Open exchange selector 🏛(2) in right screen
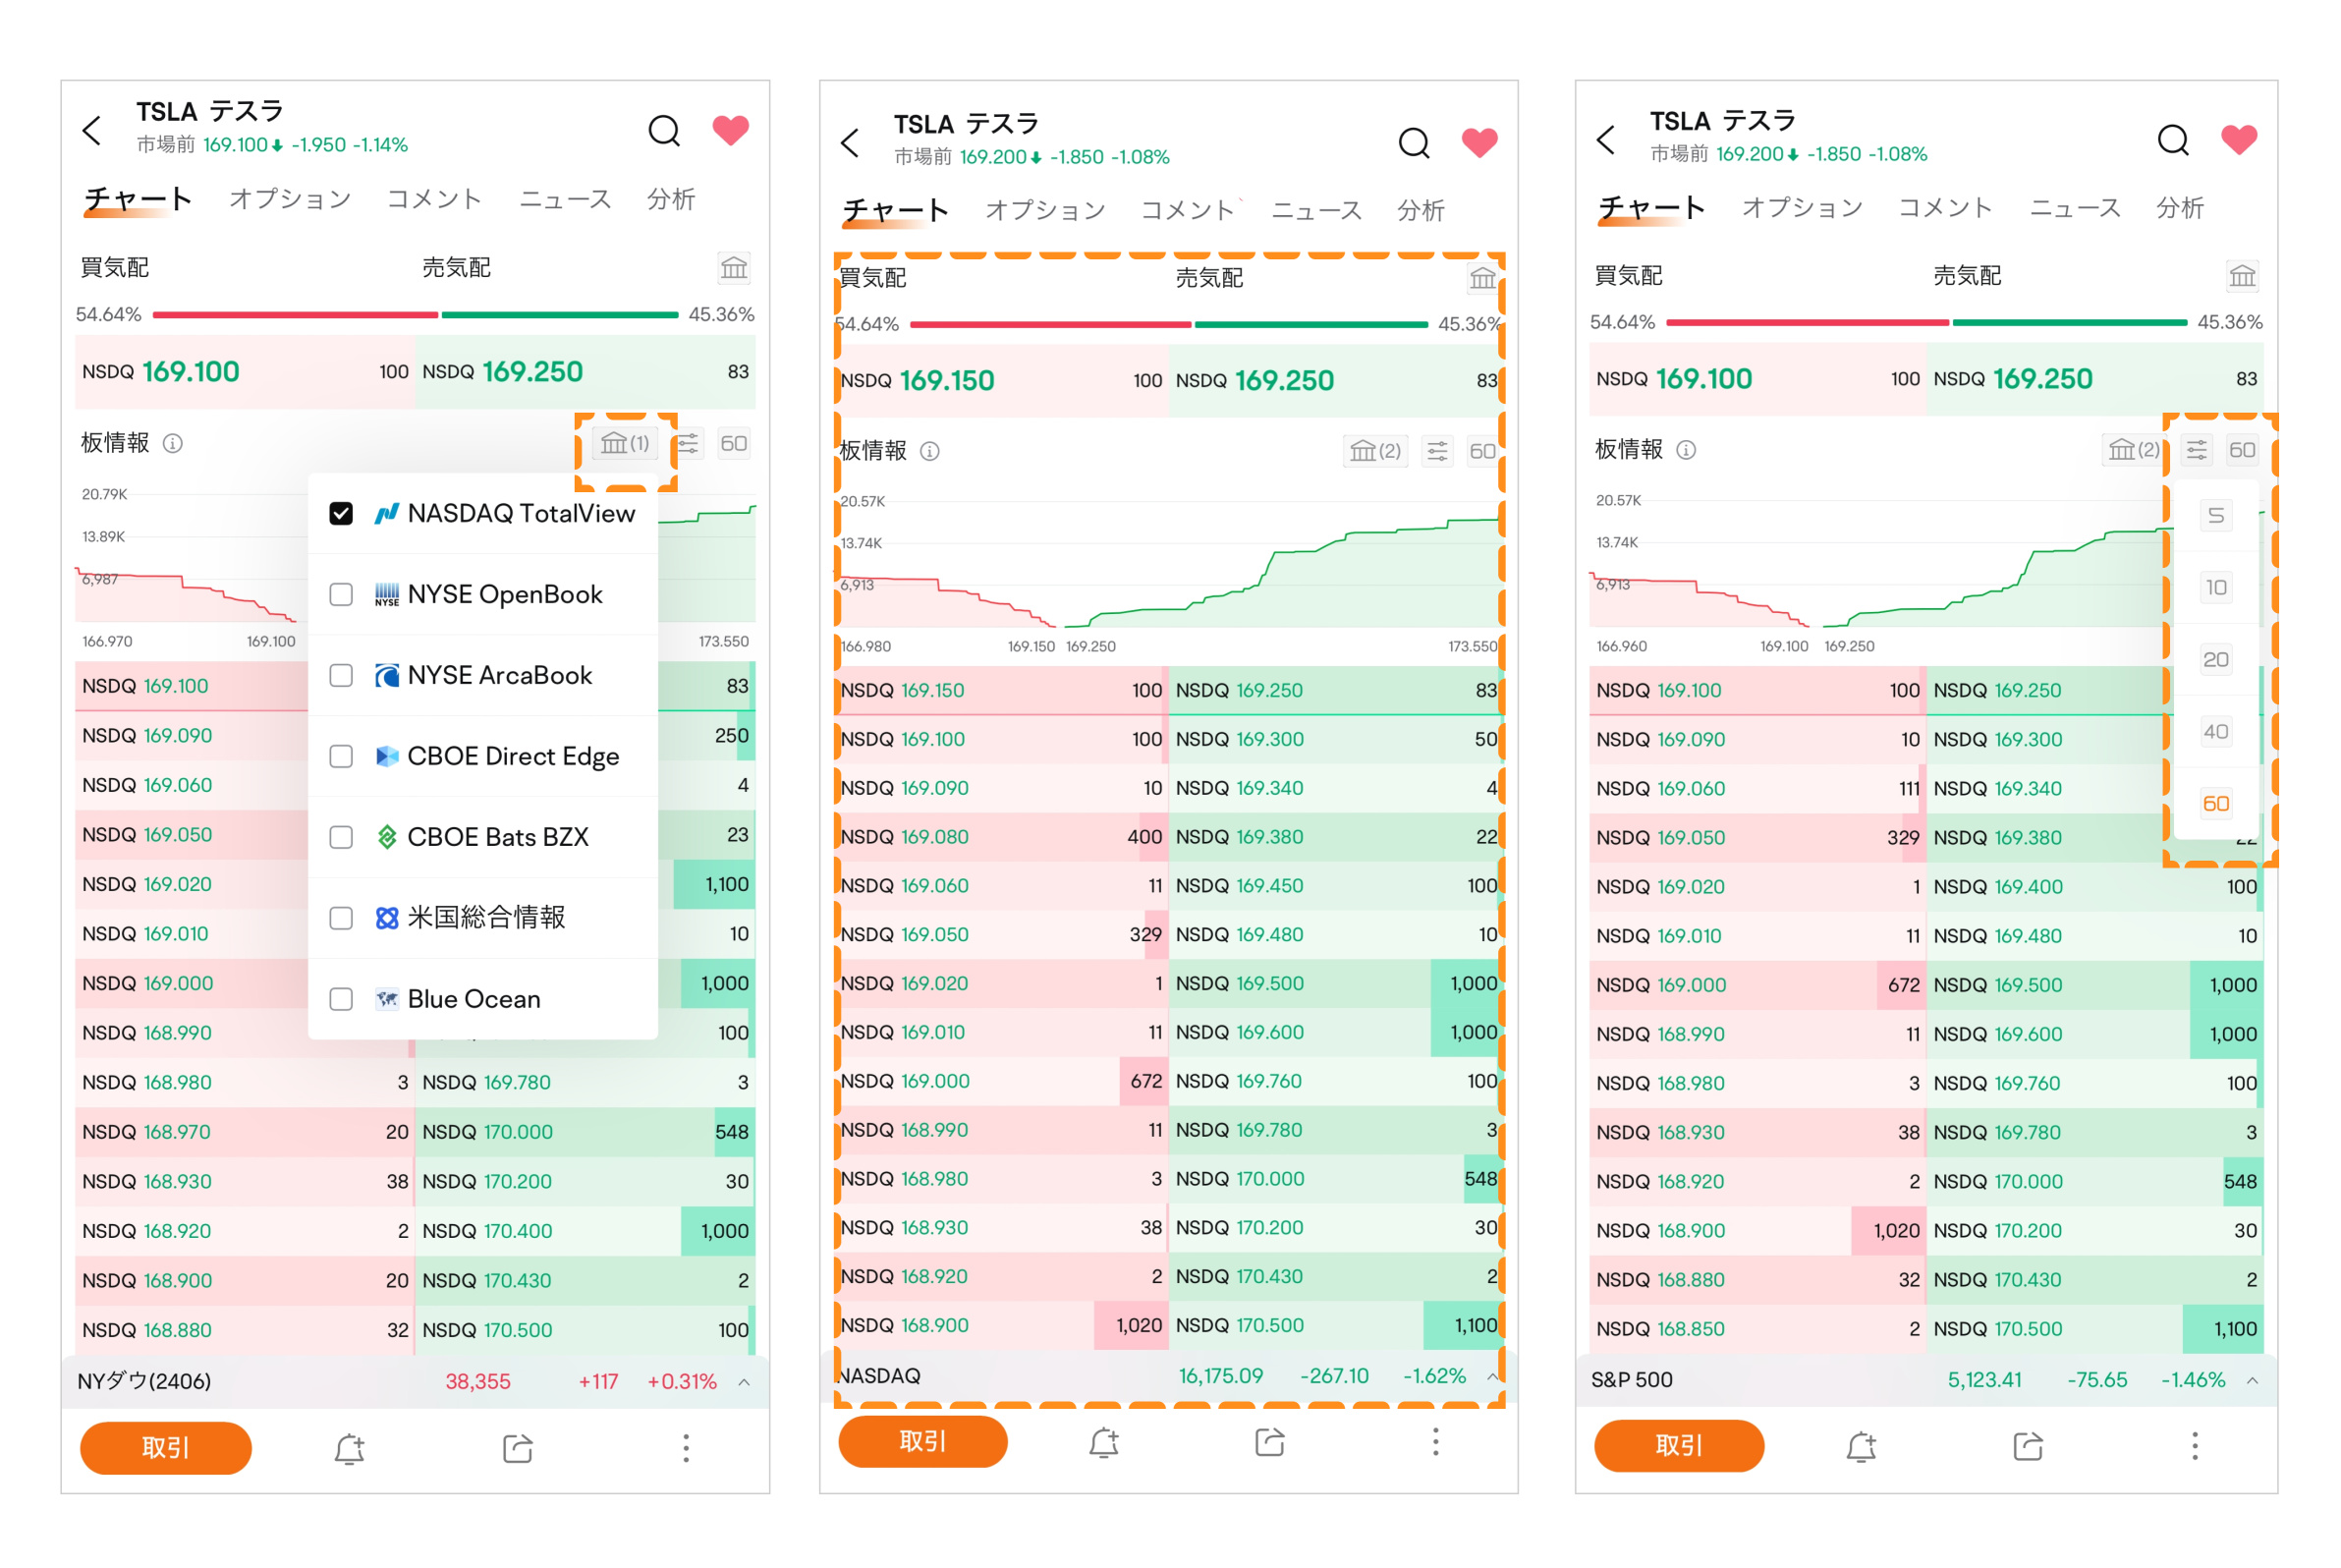2341x1568 pixels. pyautogui.click(x=2134, y=450)
